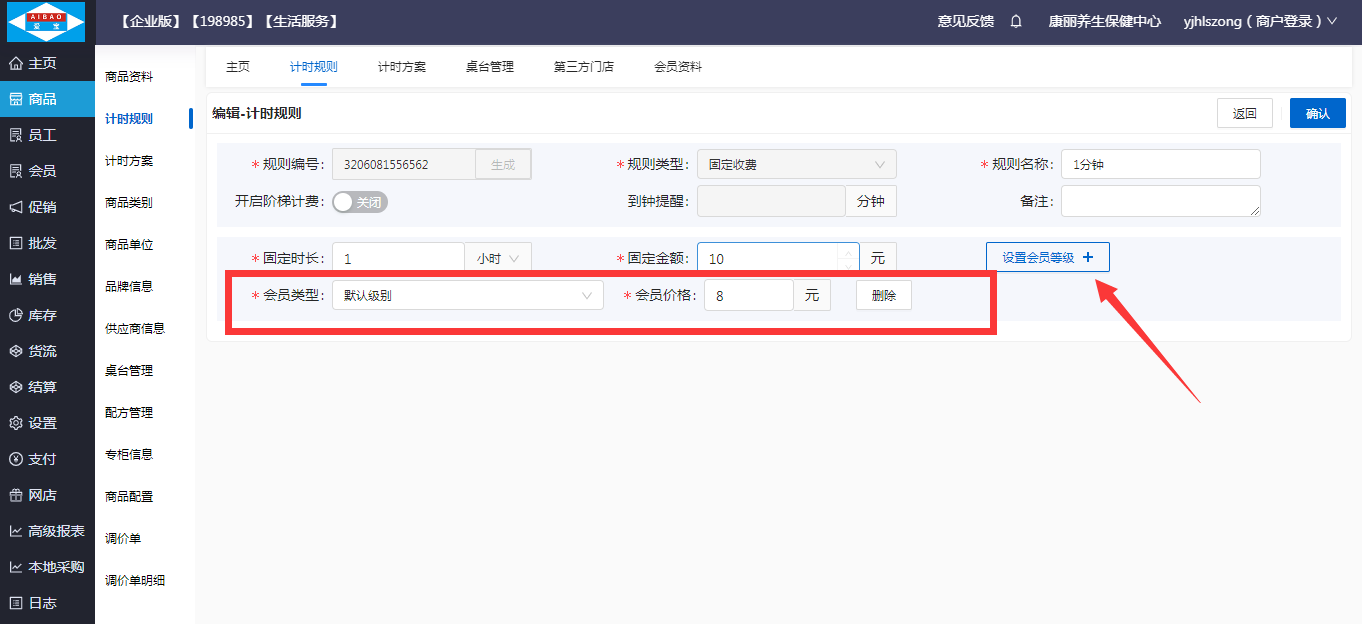The image size is (1362, 624).
Task: Open 调价单明细 in the submenu
Action: coord(135,580)
